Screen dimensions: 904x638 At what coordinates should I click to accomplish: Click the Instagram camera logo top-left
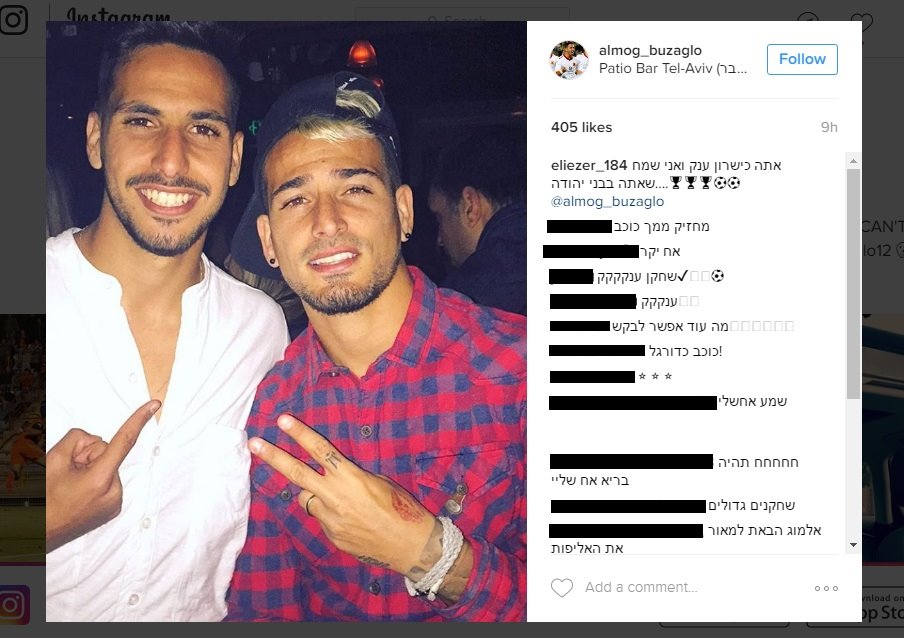pyautogui.click(x=13, y=19)
